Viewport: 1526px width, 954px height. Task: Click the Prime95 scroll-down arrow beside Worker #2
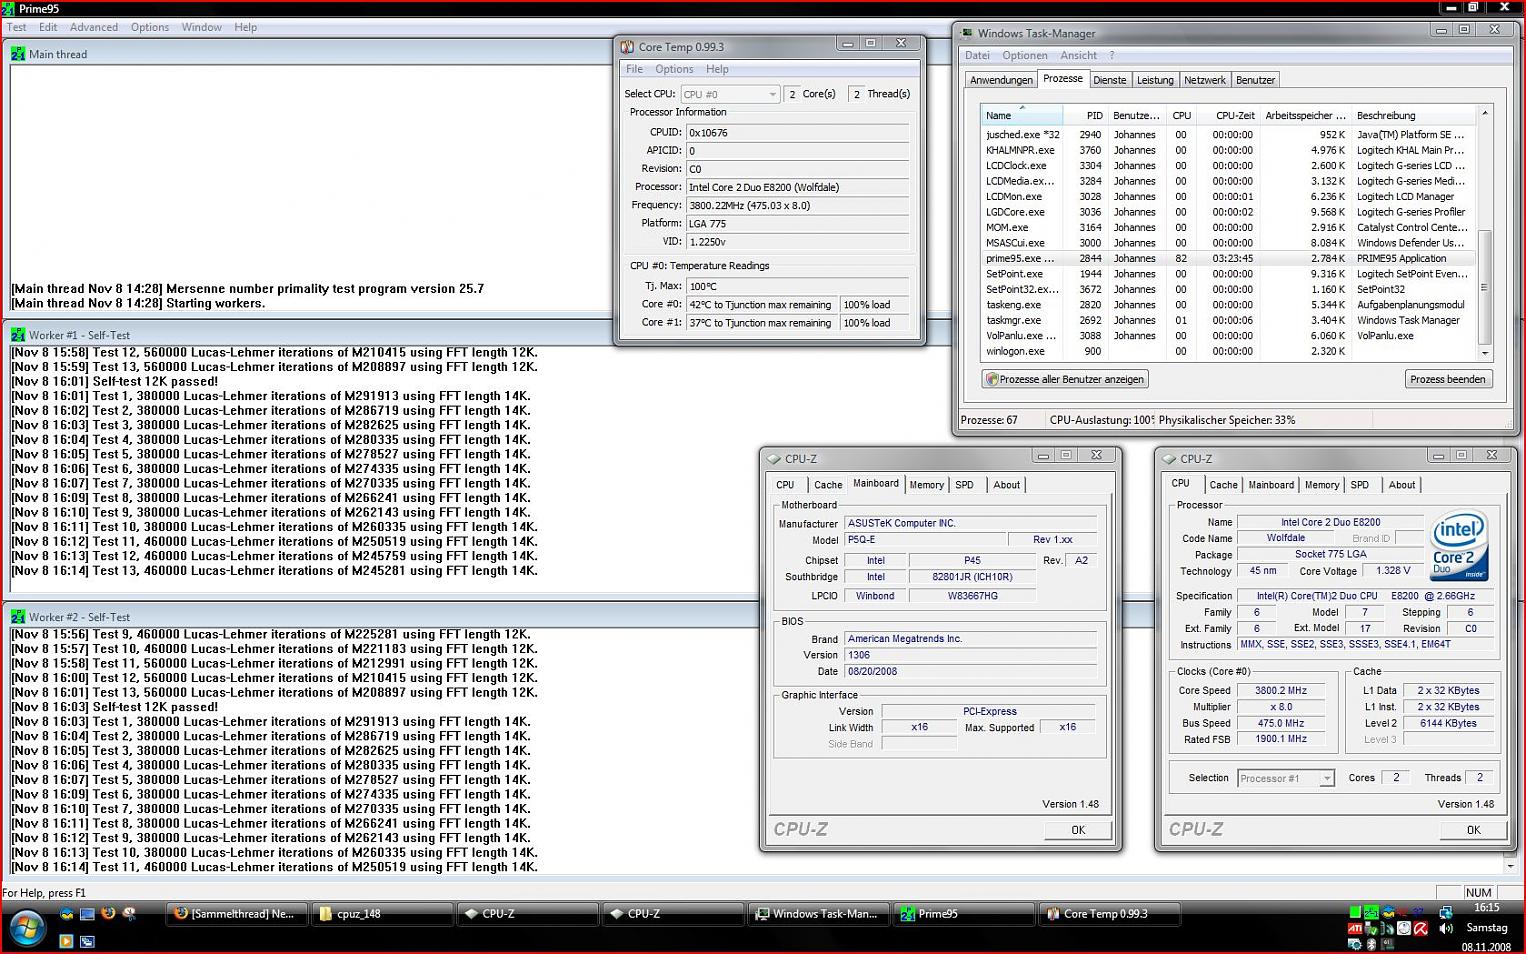coord(1510,866)
